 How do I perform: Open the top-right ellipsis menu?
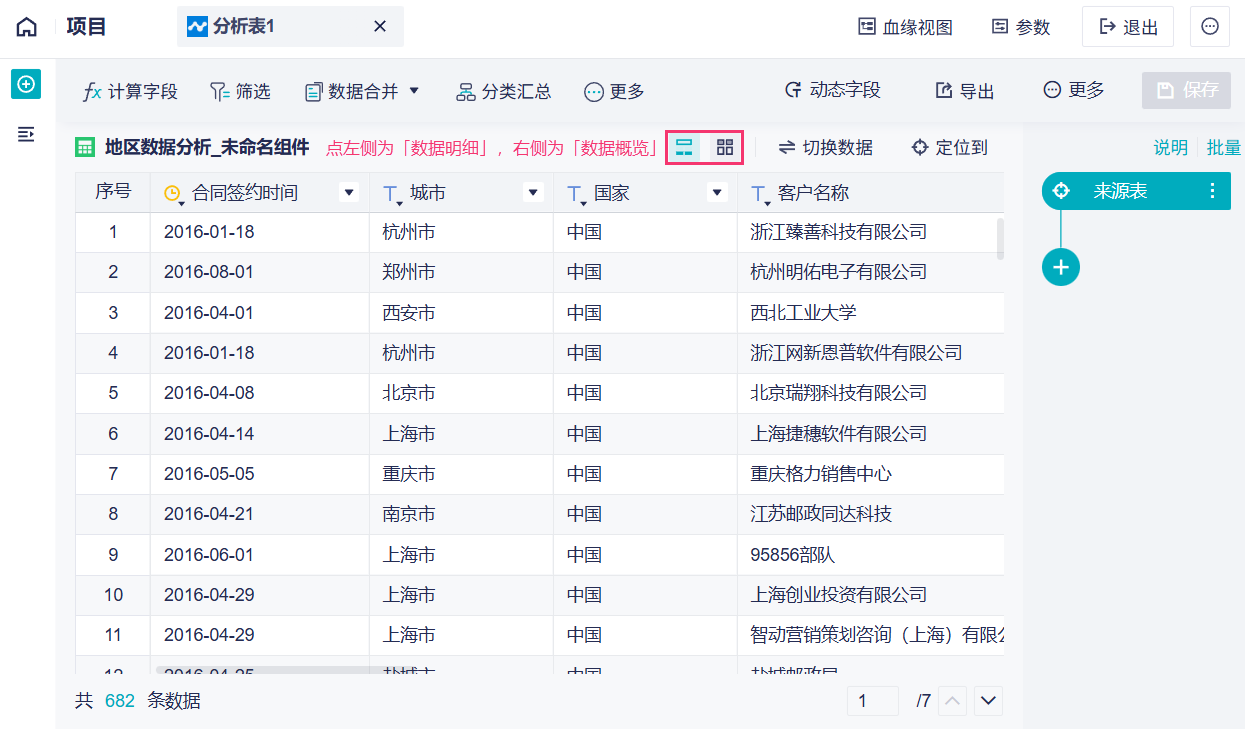[x=1210, y=27]
